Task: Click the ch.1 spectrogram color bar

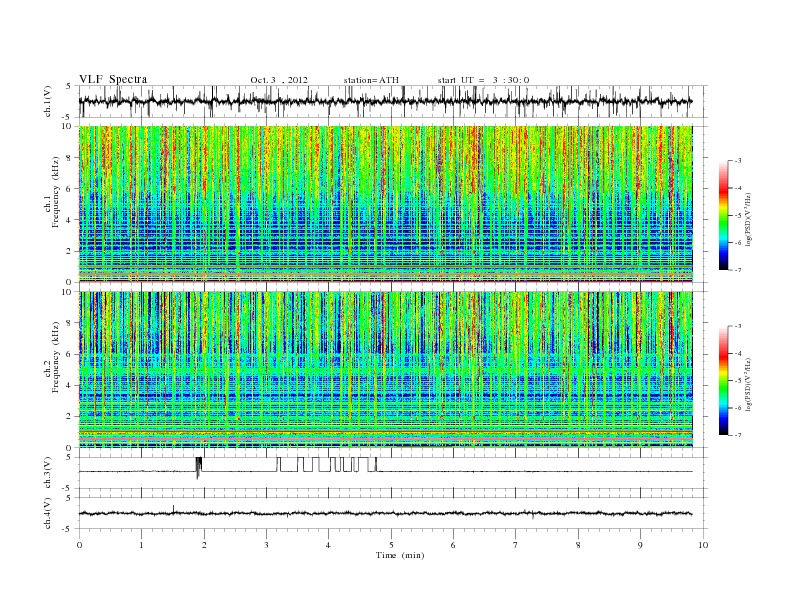Action: pos(723,216)
